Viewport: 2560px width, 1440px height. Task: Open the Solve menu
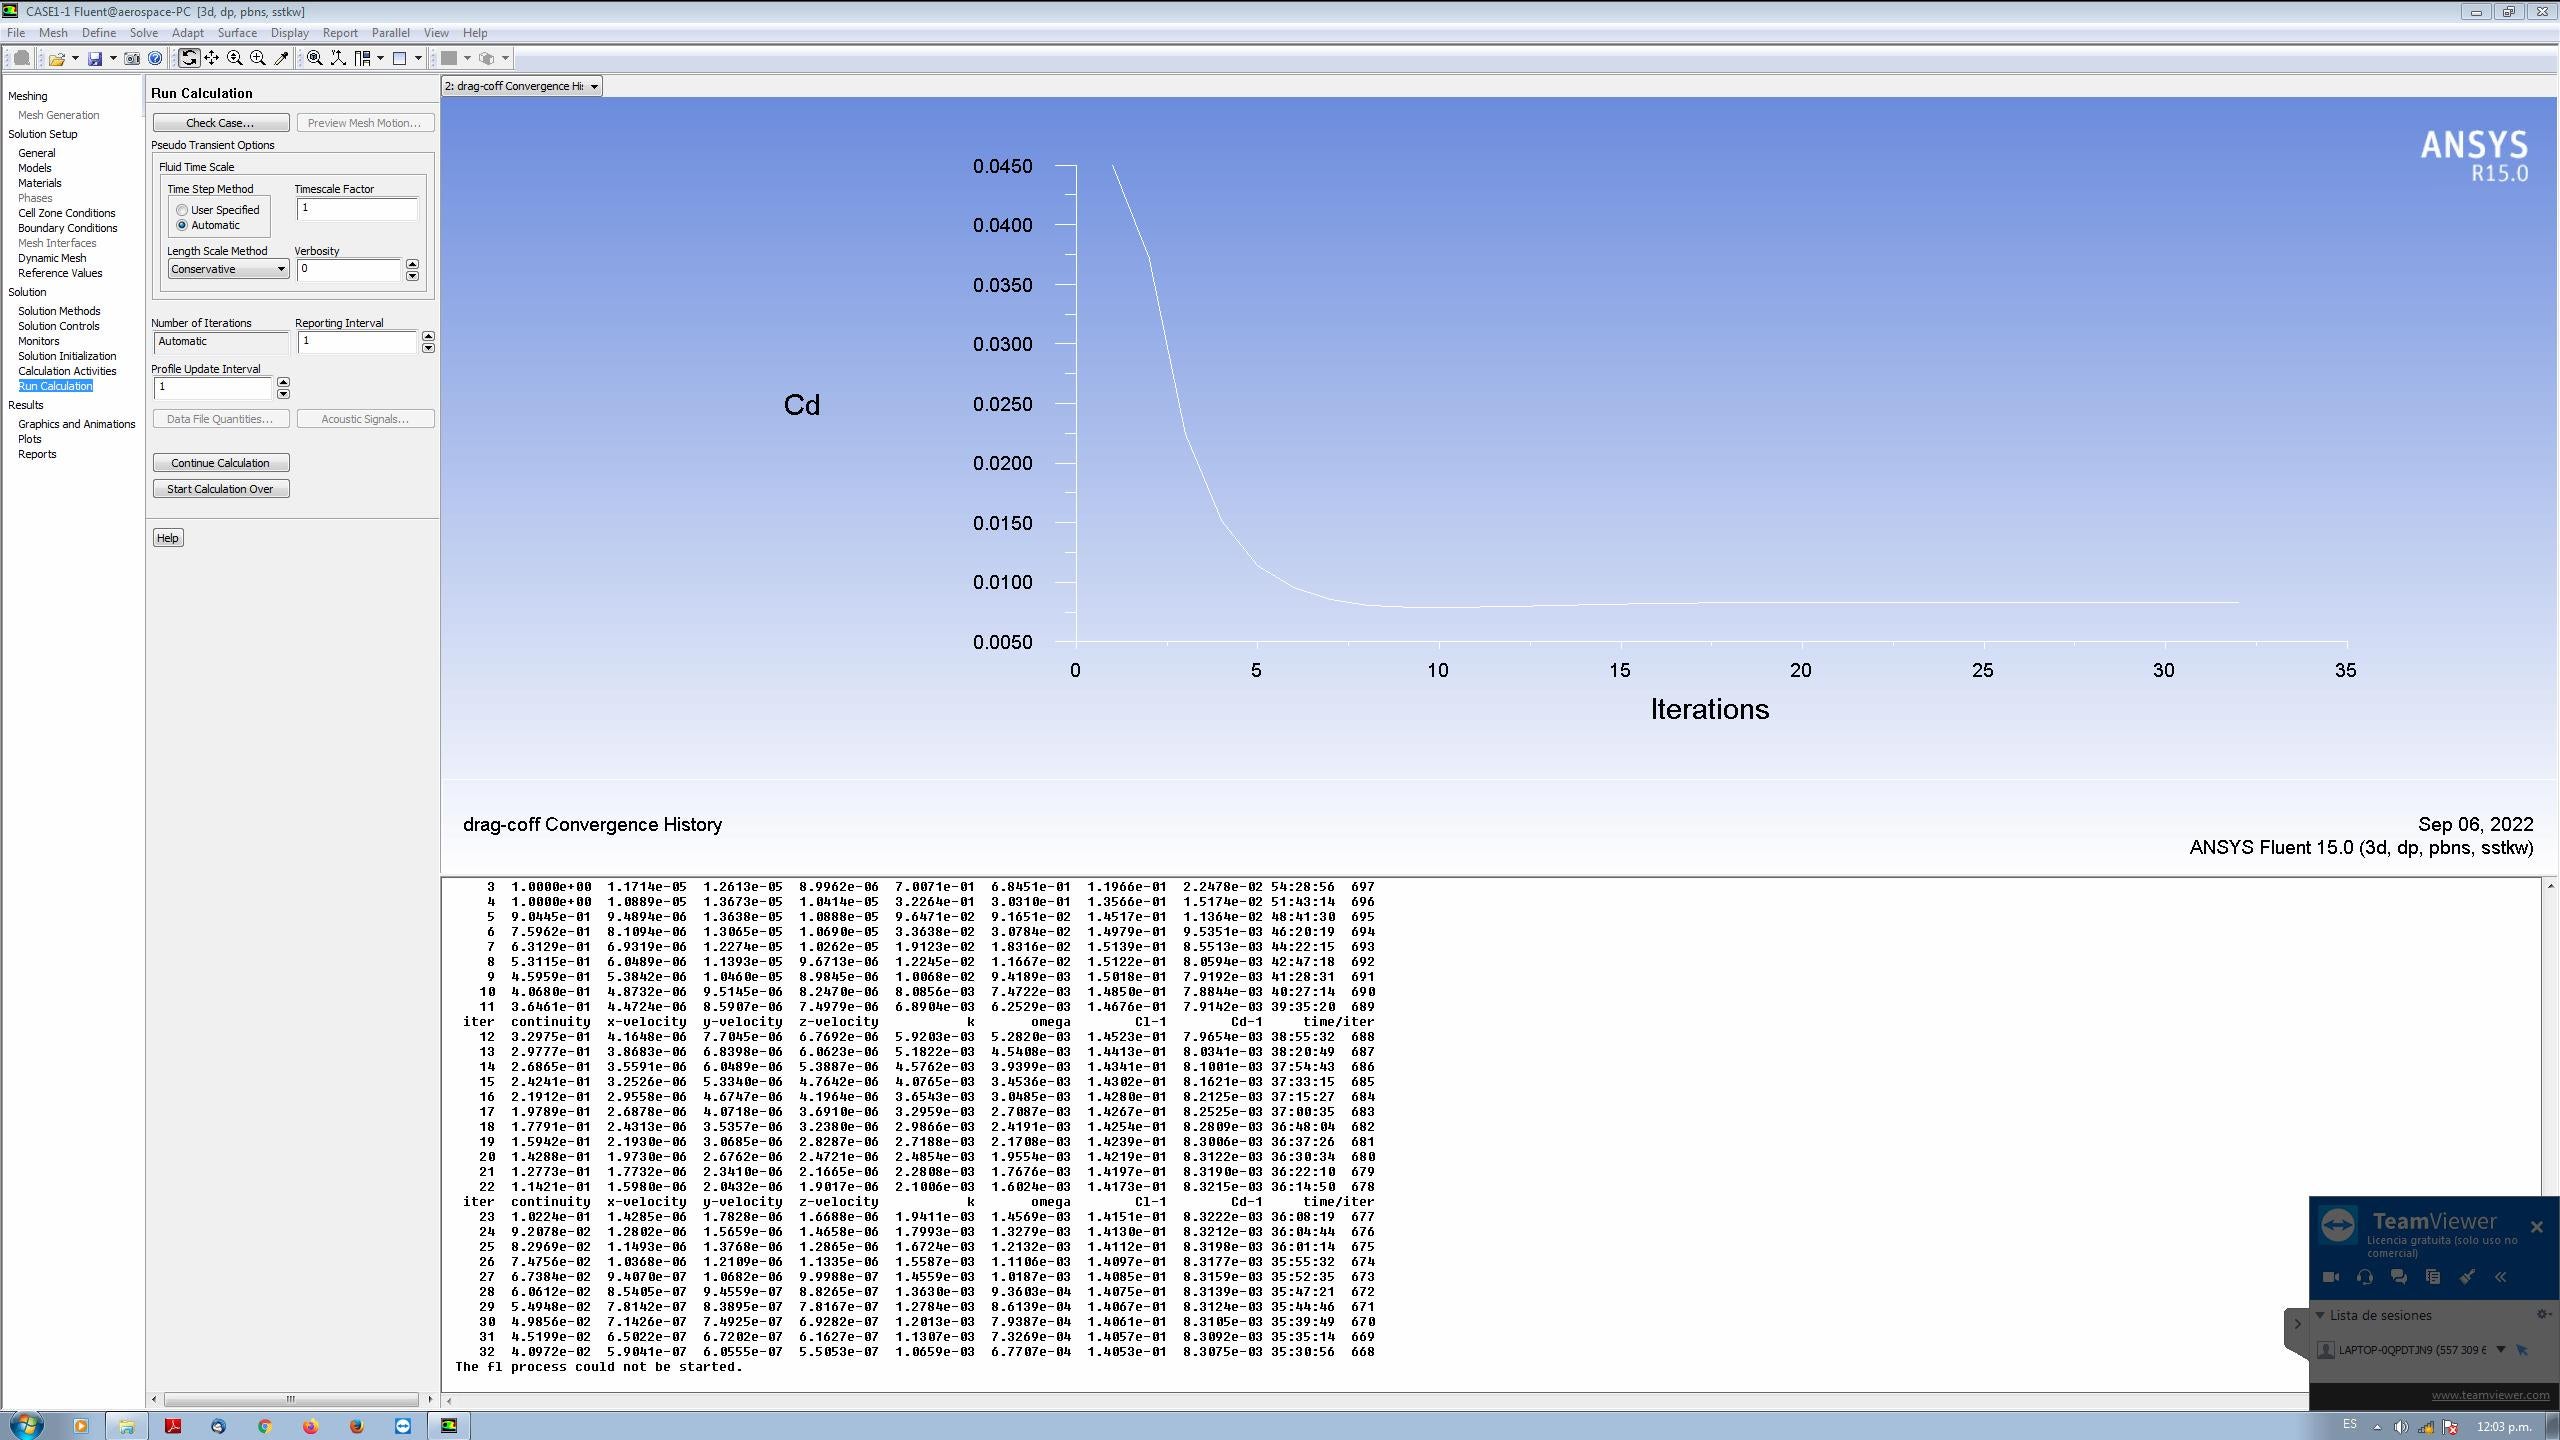(x=143, y=33)
